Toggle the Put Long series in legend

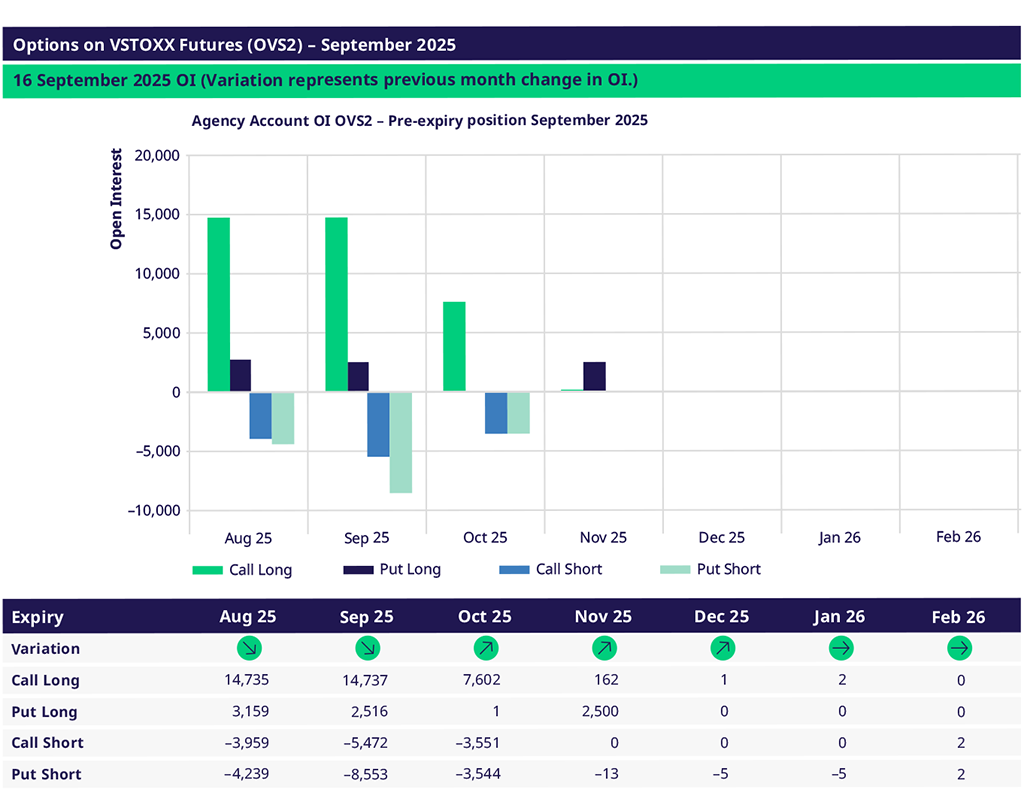click(x=395, y=570)
